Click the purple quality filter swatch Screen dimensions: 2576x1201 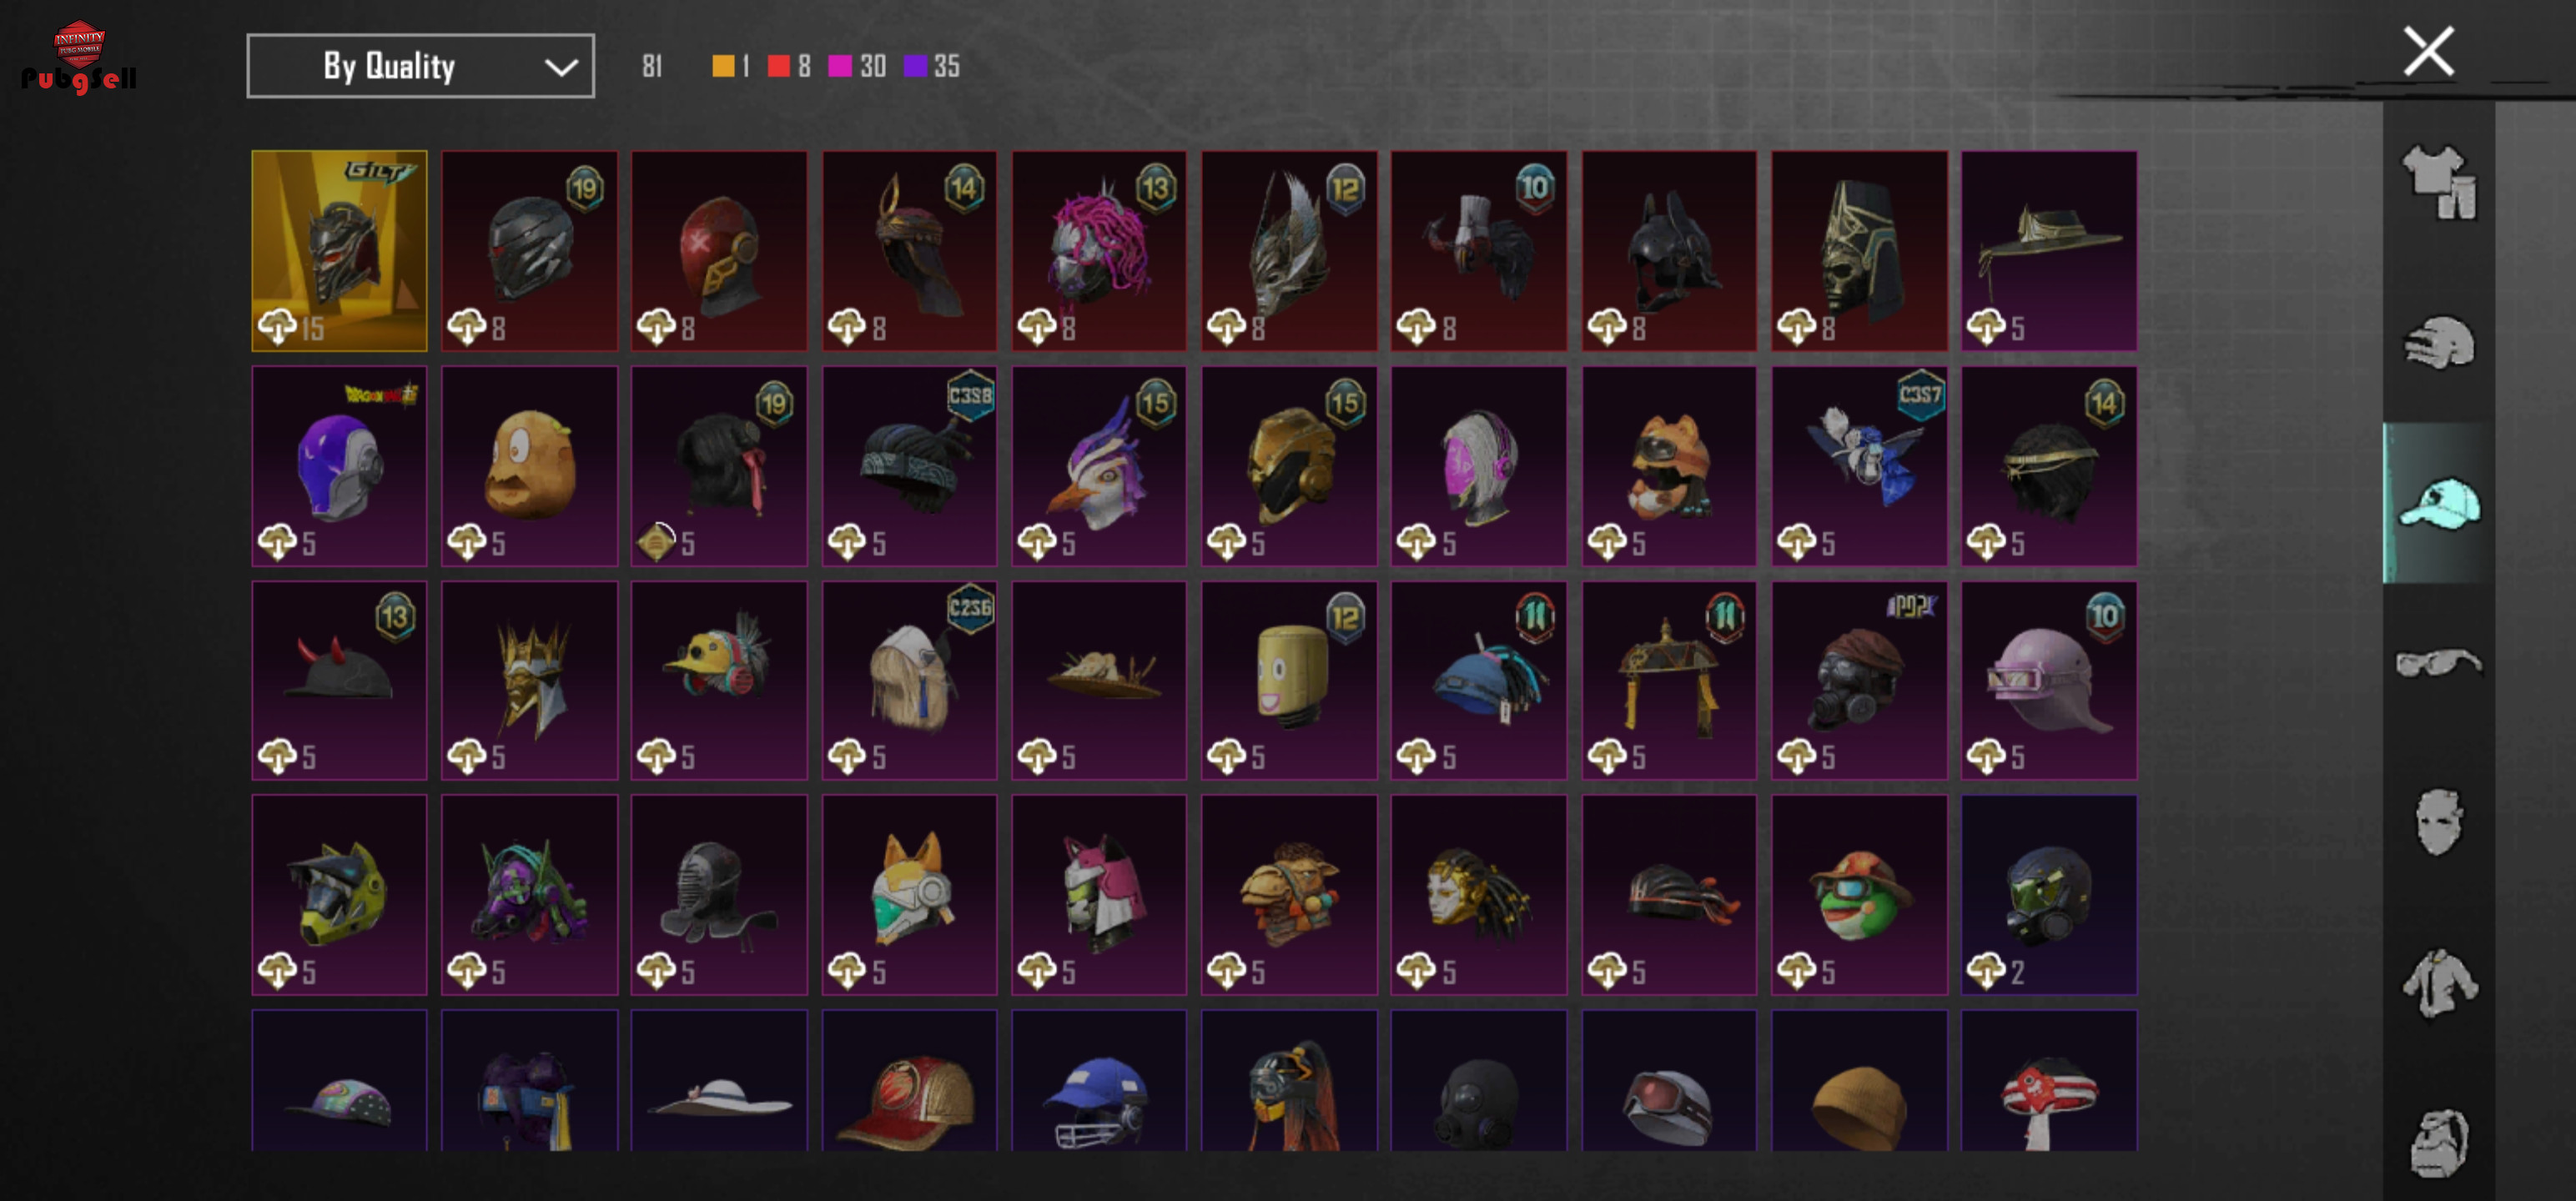tap(915, 66)
